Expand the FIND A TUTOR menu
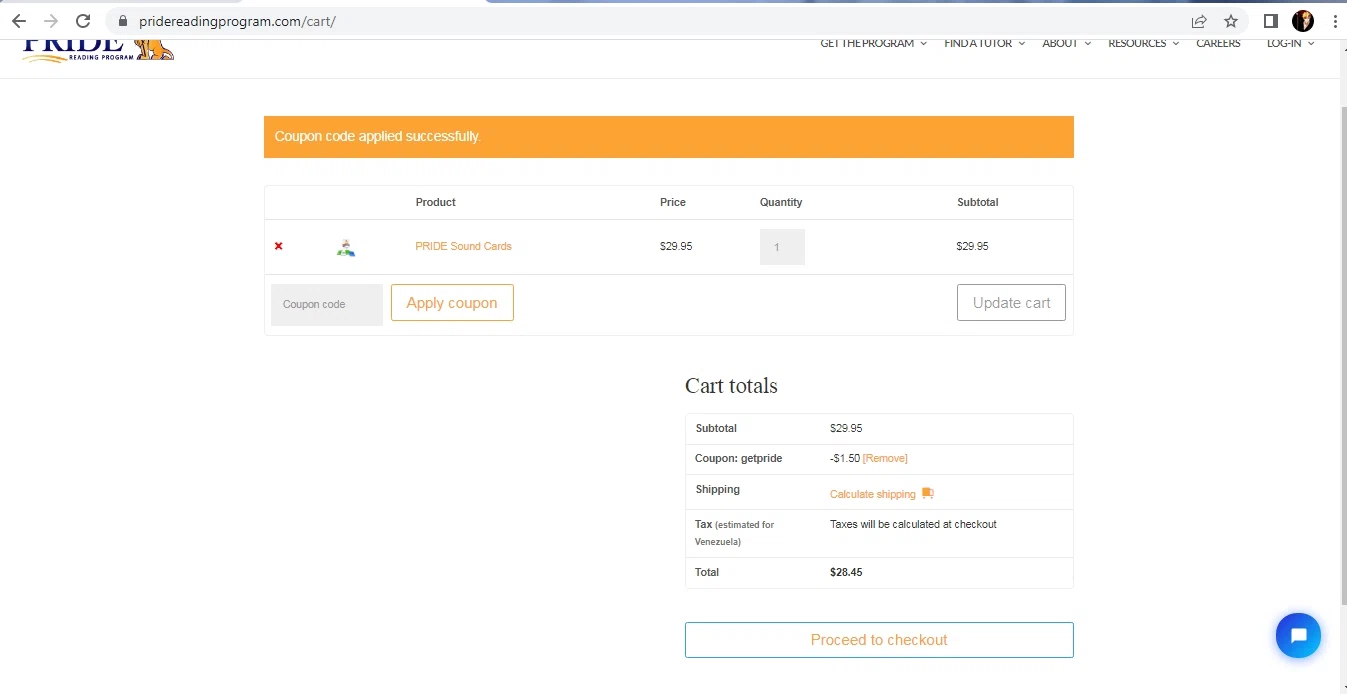The width and height of the screenshot is (1347, 694). coord(984,43)
